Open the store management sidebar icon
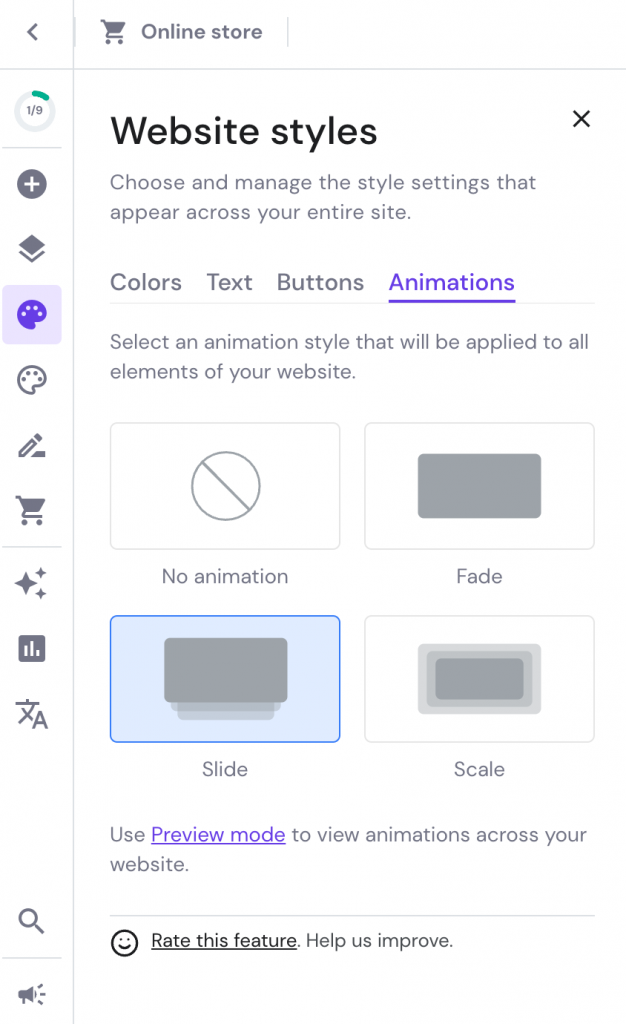The image size is (626, 1024). [31, 511]
